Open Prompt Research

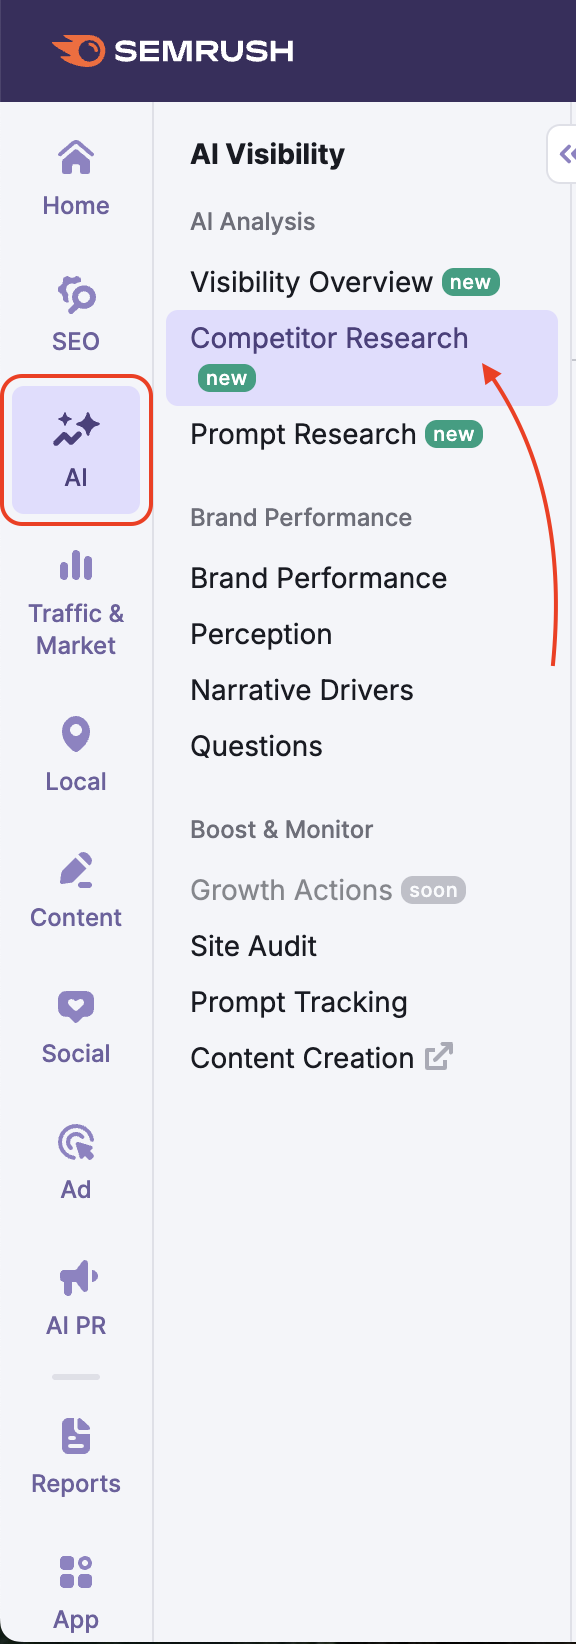tap(302, 434)
